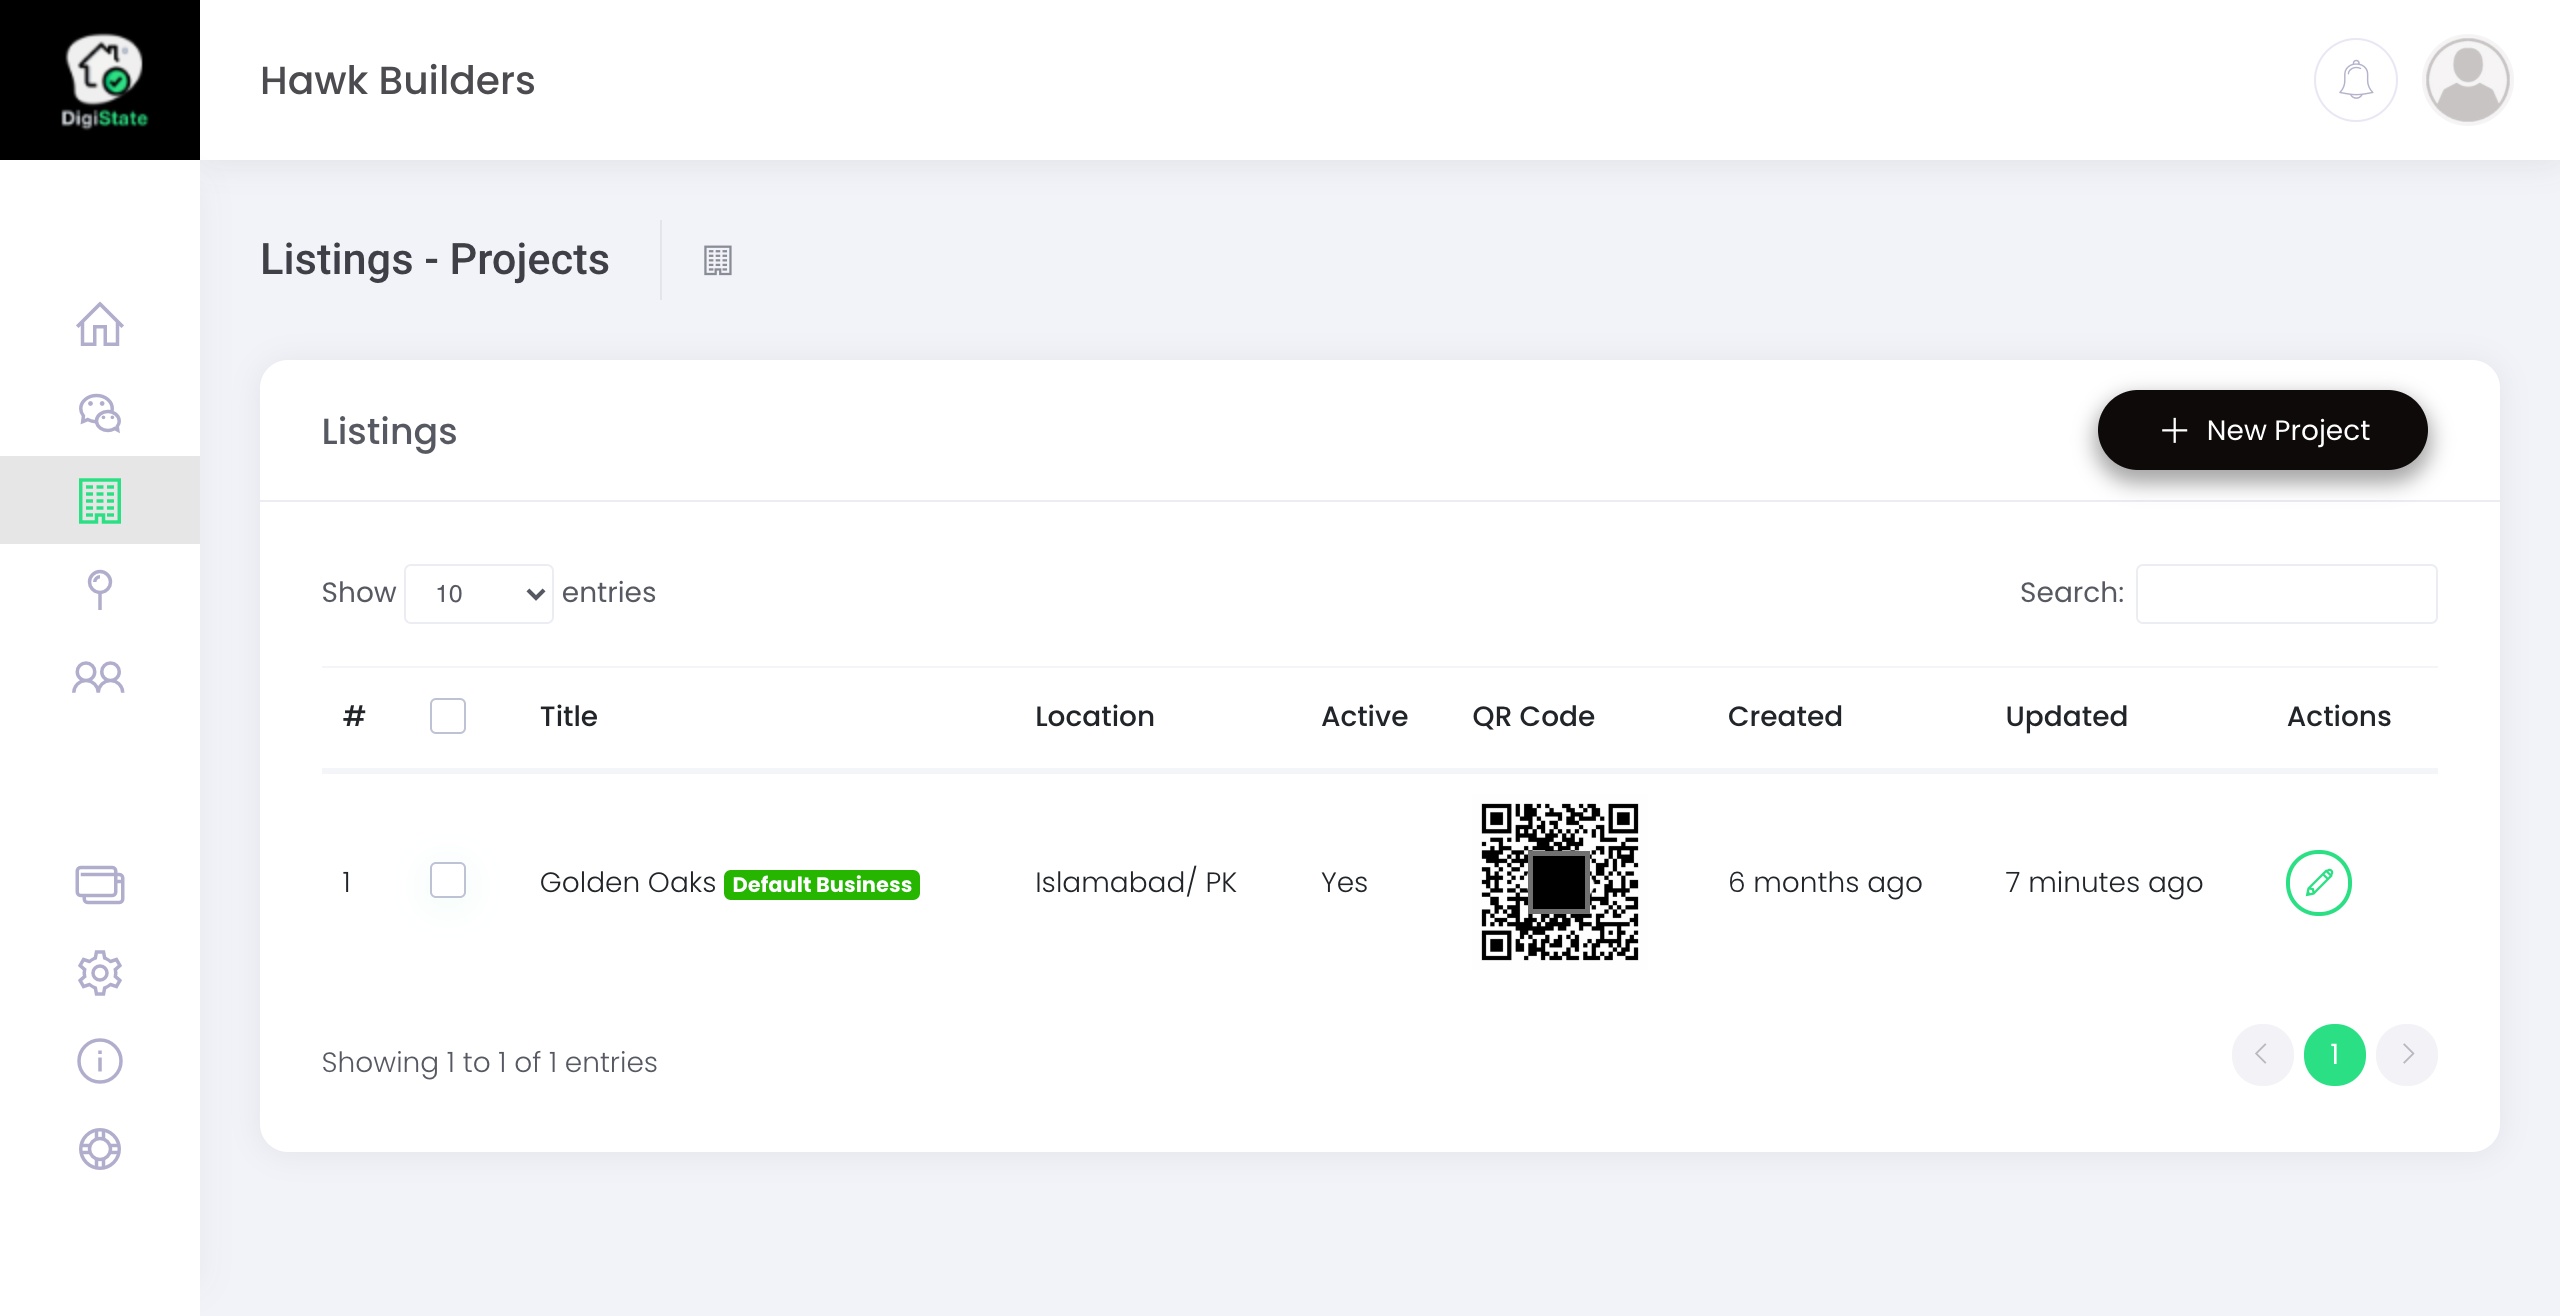Open the Home dashboard sidebar icon
This screenshot has height=1316, width=2560.
click(x=100, y=325)
